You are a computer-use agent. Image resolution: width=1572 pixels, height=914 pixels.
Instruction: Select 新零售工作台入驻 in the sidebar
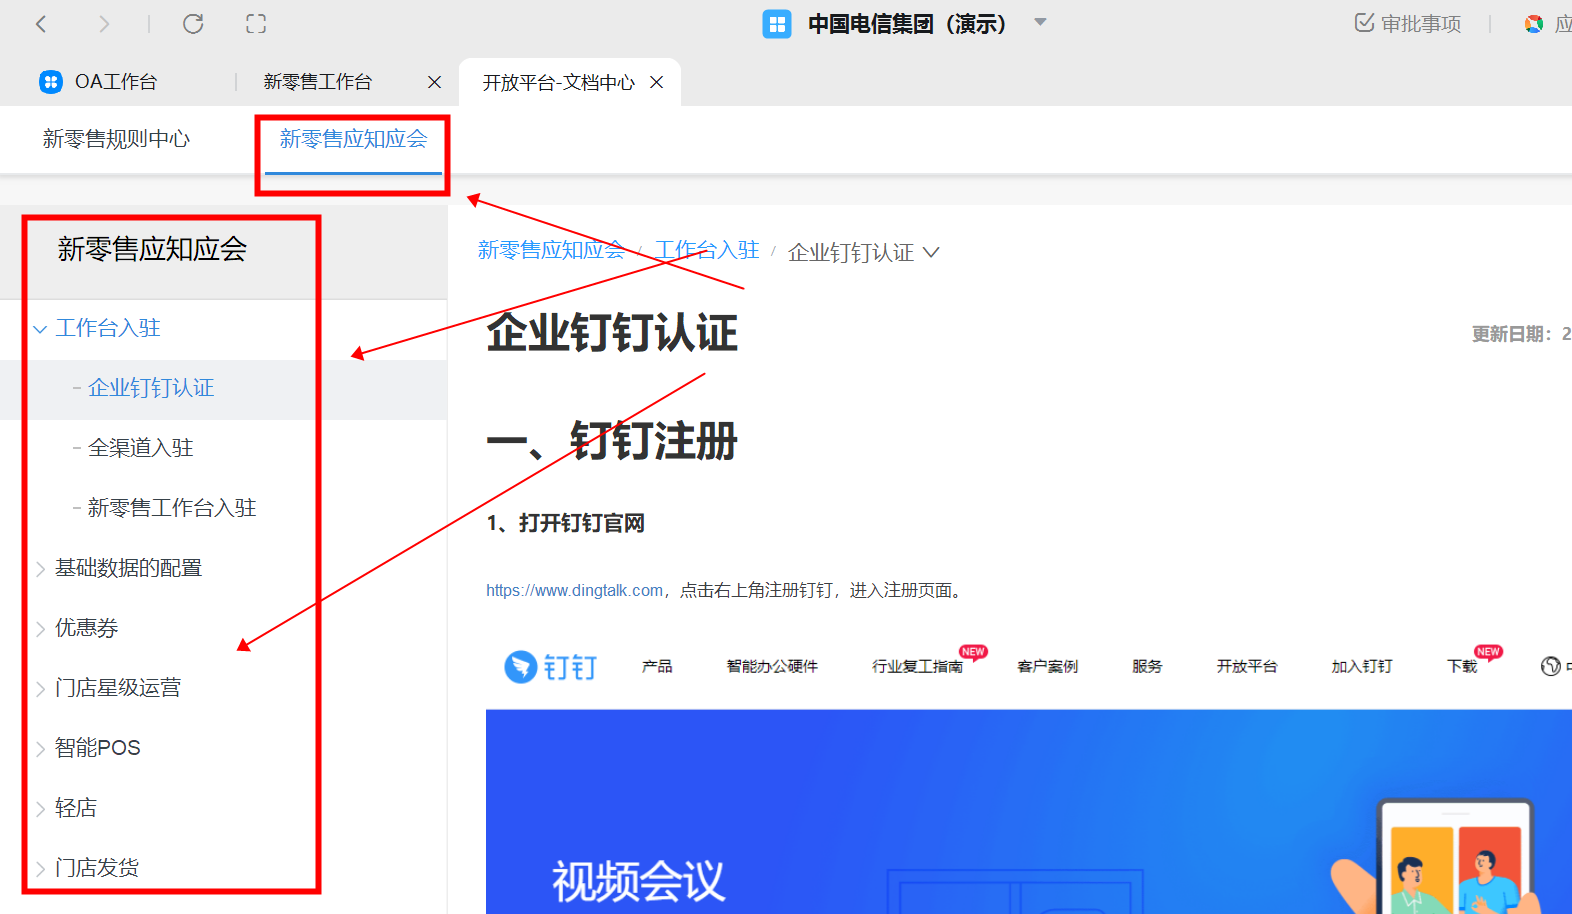pos(172,508)
